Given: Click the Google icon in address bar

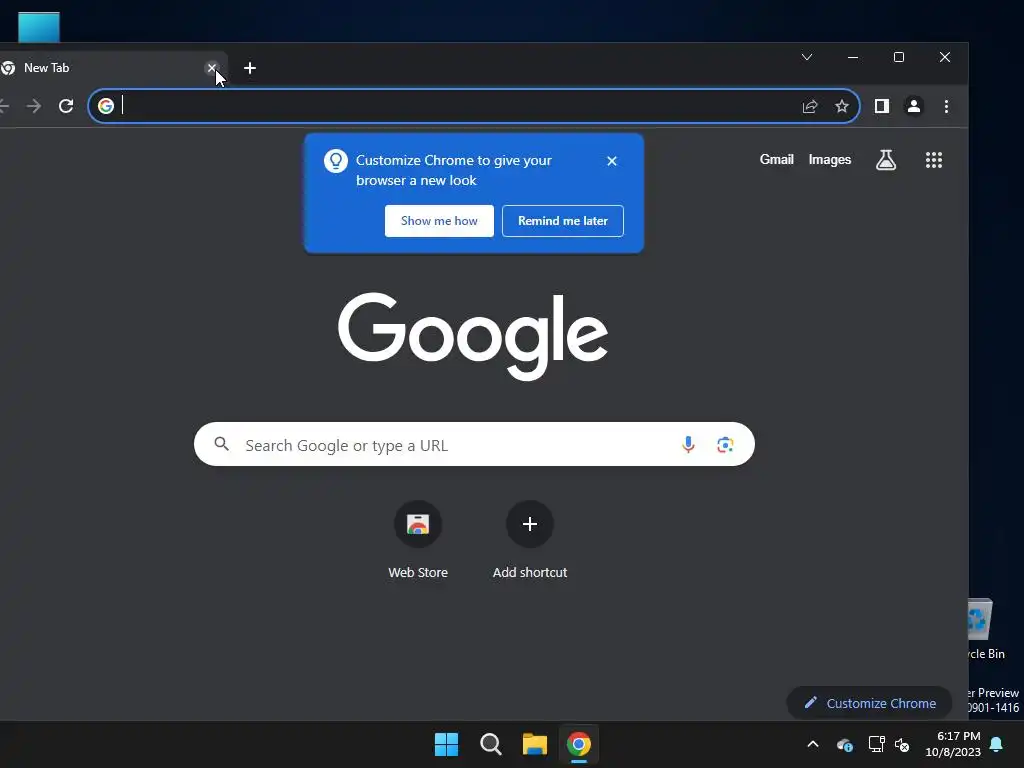Looking at the screenshot, I should (106, 106).
